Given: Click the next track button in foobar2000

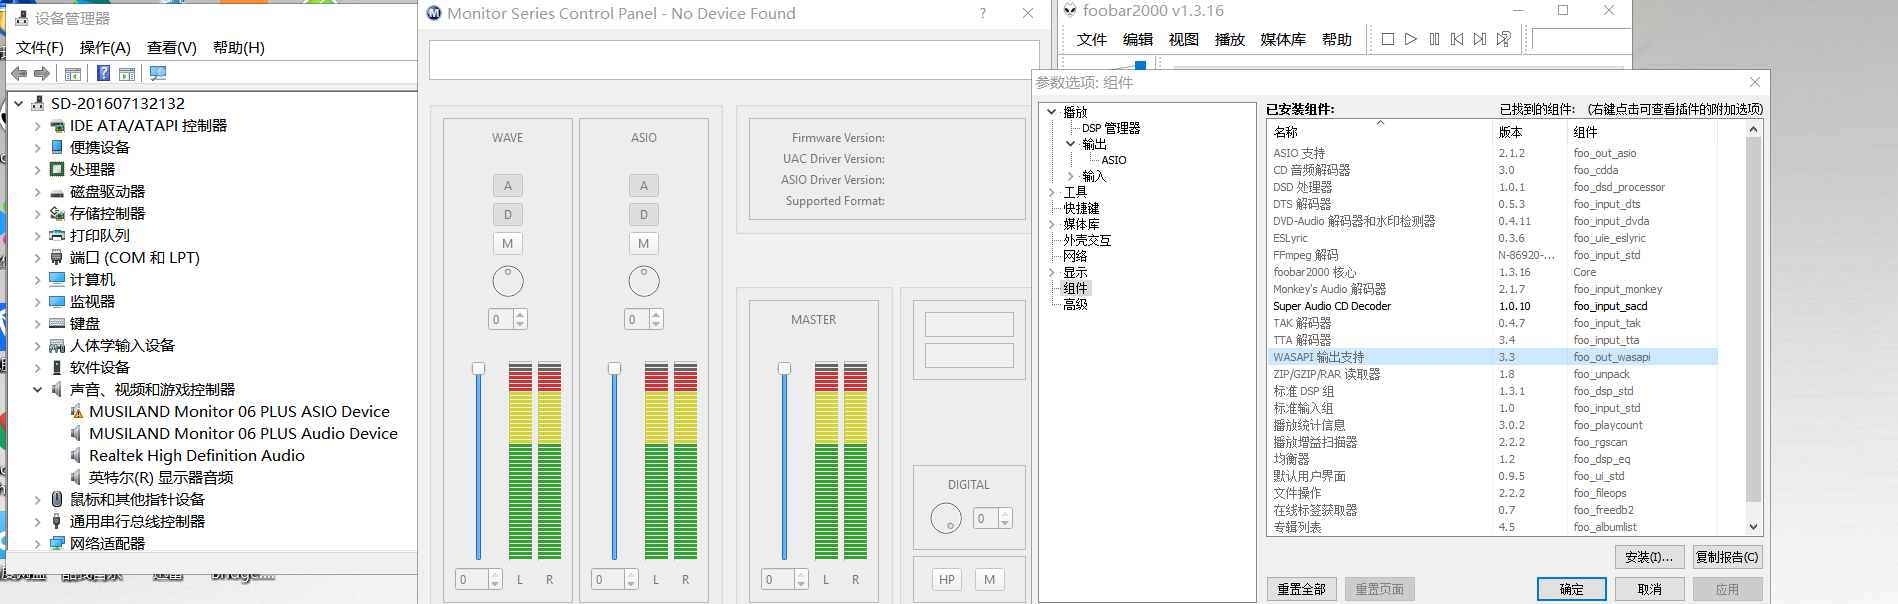Looking at the screenshot, I should tap(1480, 39).
